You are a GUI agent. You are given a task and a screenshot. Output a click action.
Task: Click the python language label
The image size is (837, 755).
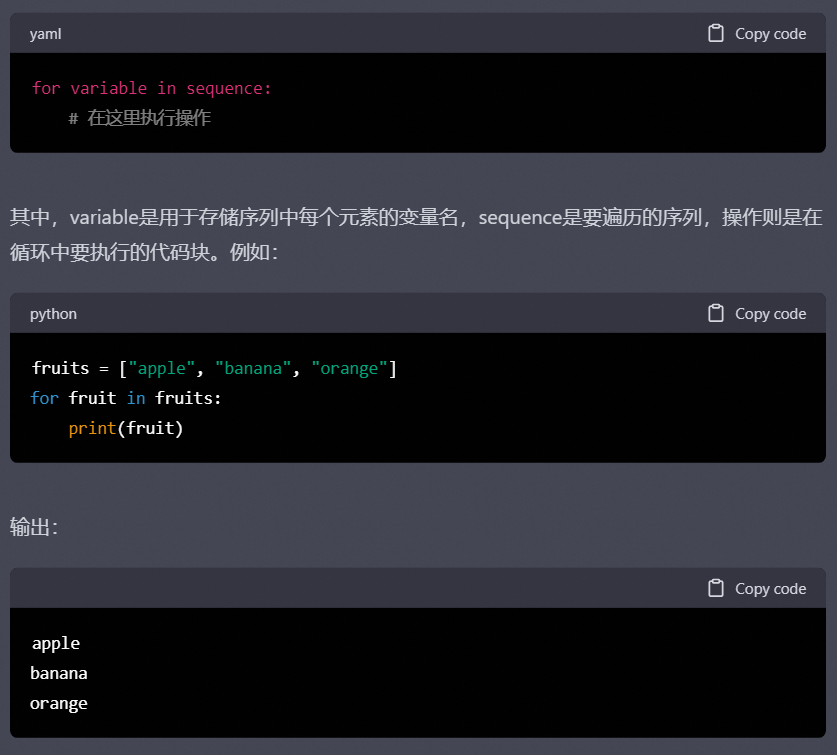[53, 314]
